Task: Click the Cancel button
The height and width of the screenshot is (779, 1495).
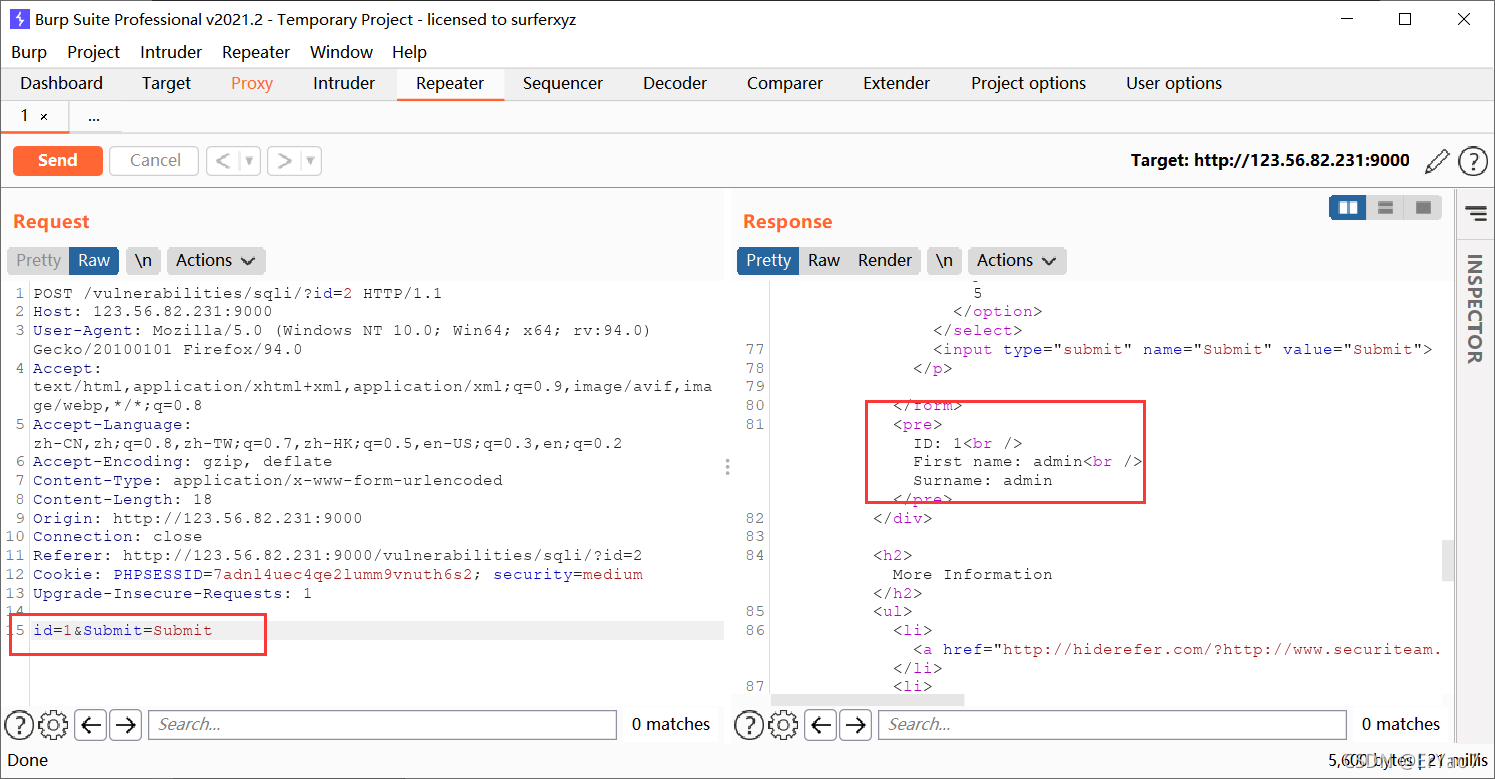Action: pyautogui.click(x=155, y=160)
